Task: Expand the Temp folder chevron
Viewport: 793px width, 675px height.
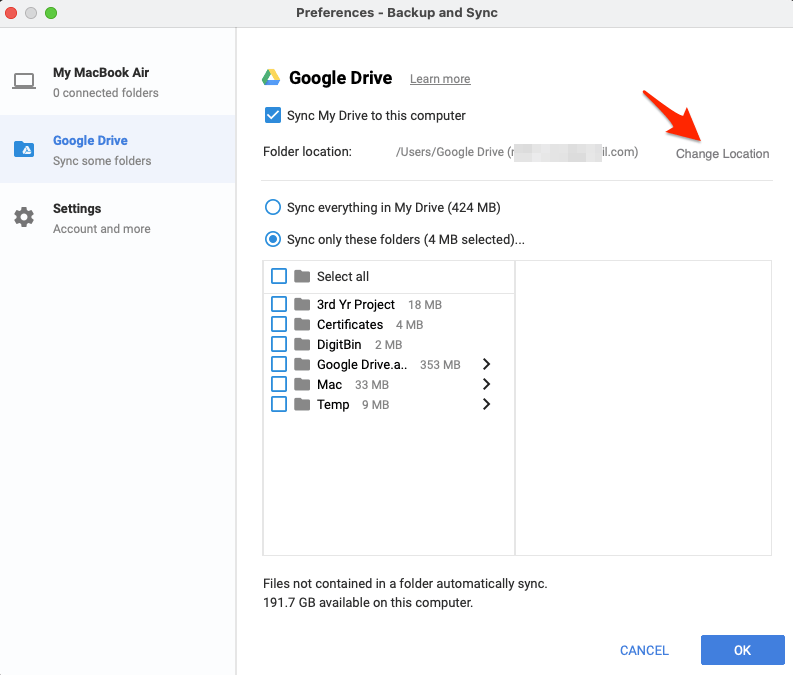Action: click(486, 404)
